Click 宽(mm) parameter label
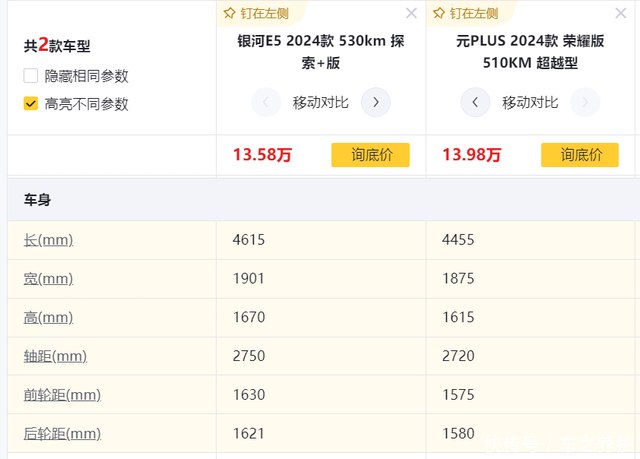640x459 pixels. [x=48, y=278]
